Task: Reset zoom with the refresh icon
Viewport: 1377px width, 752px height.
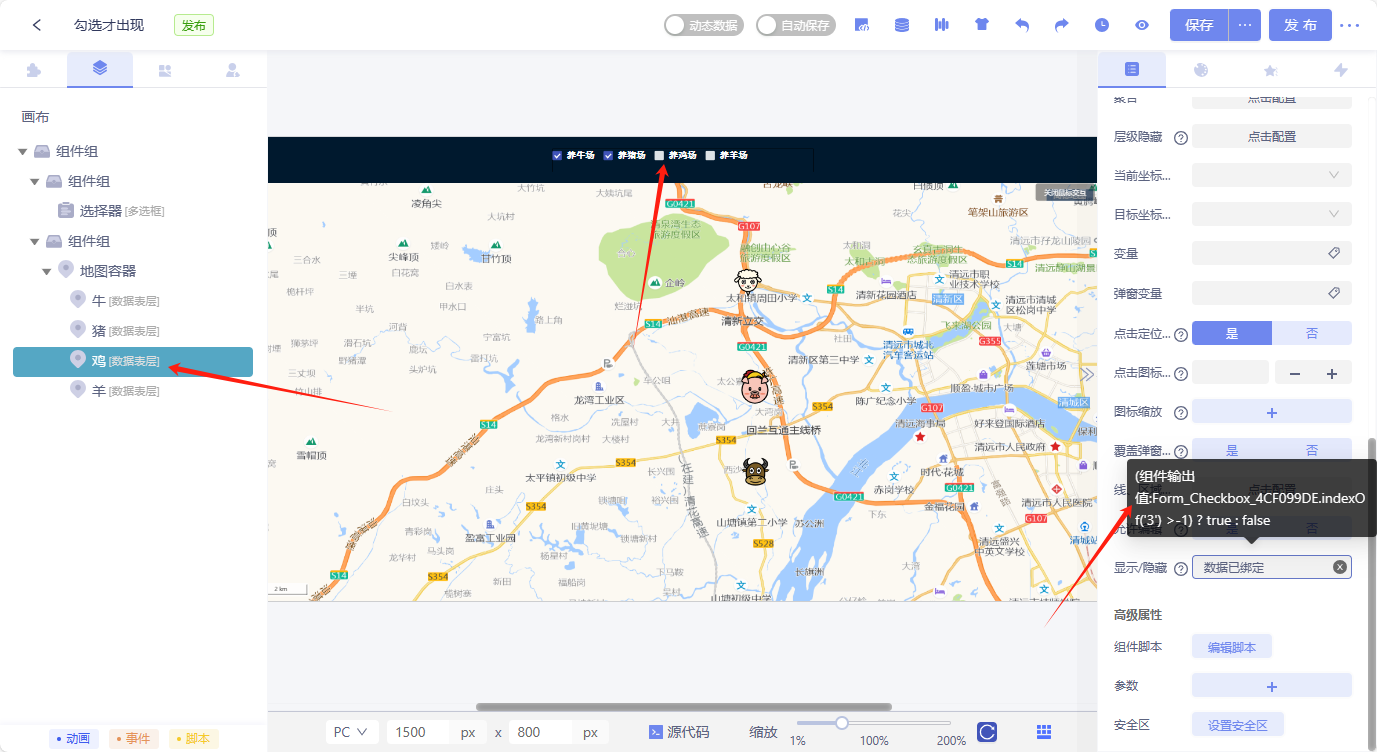Action: coord(987,732)
